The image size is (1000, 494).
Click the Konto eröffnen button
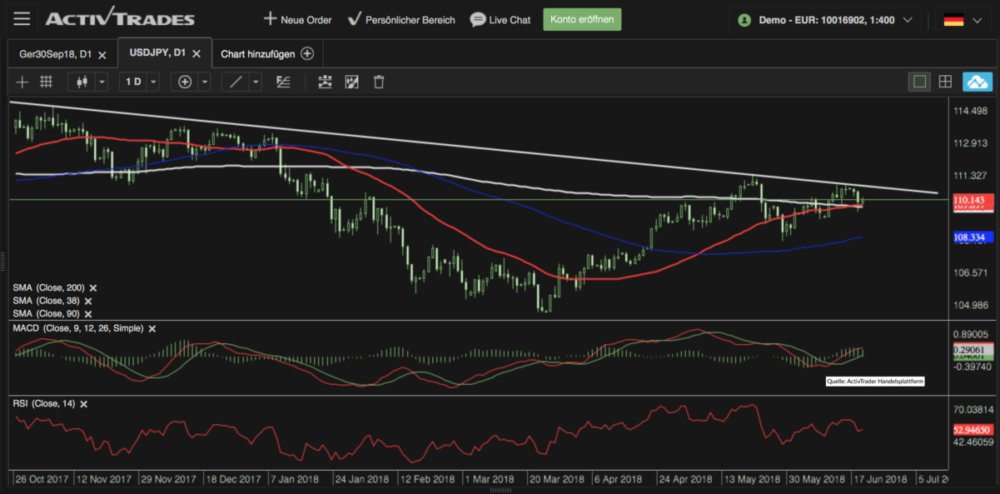coord(582,19)
